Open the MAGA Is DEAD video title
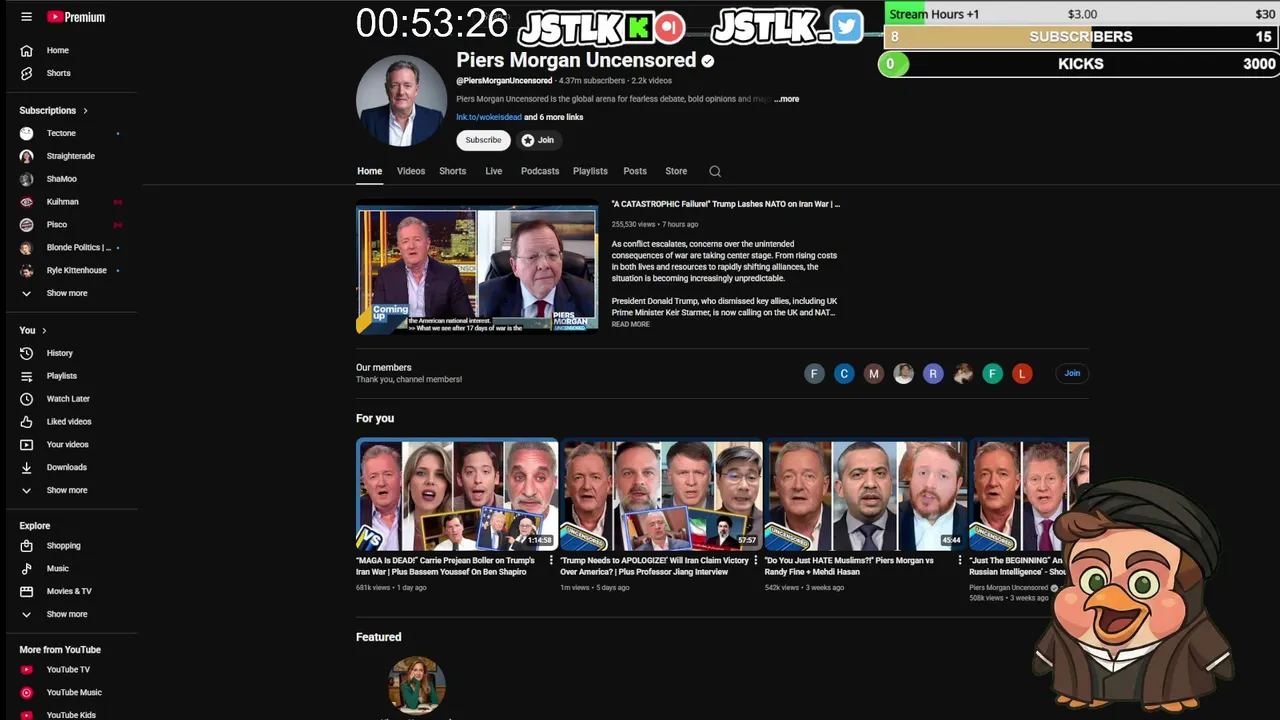1280x720 pixels. pyautogui.click(x=446, y=566)
